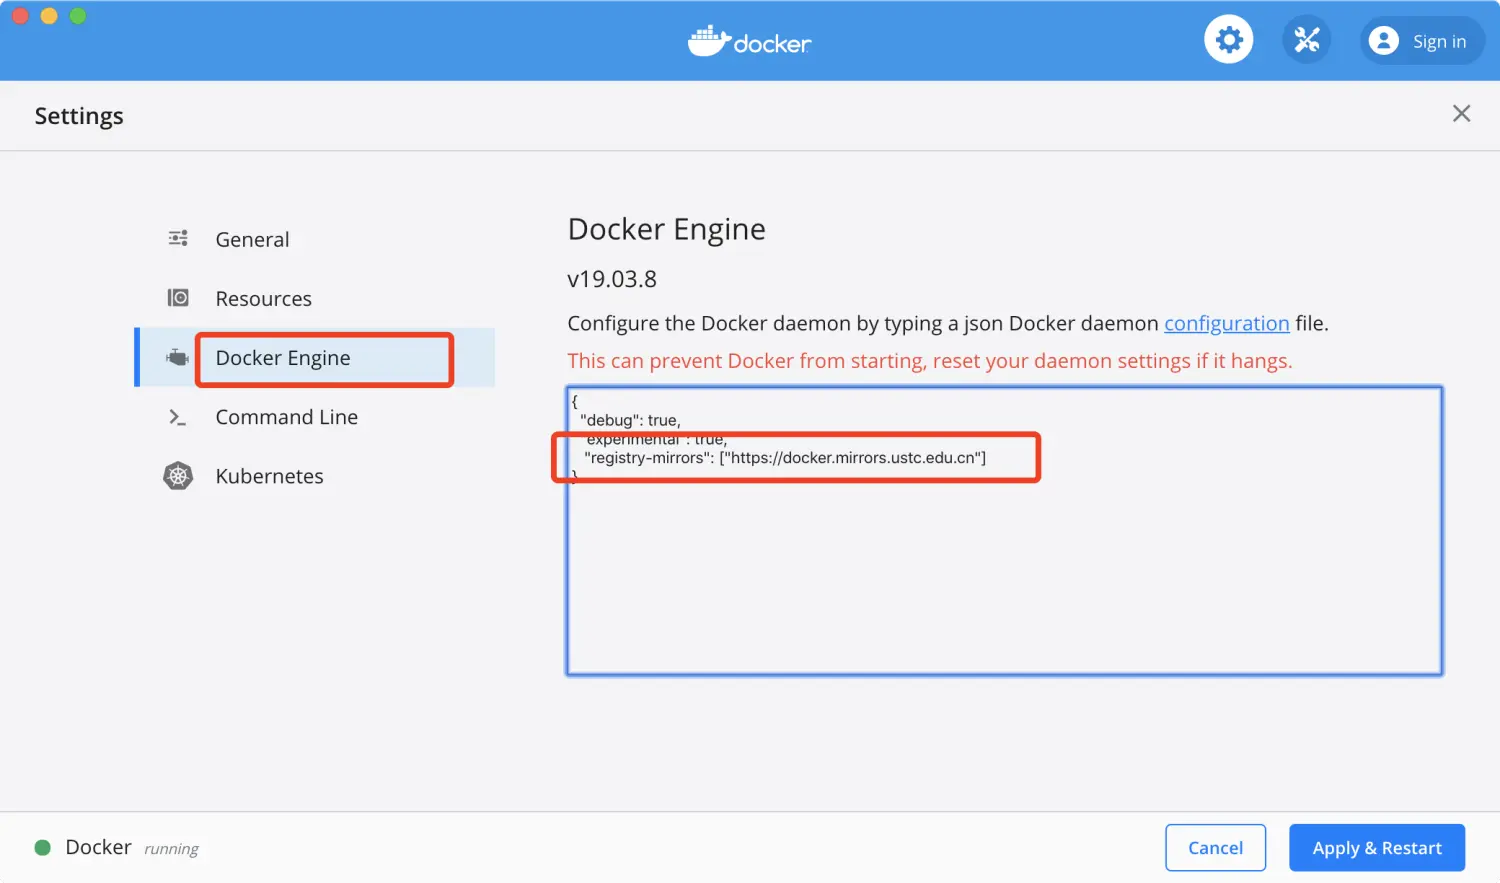1500x883 pixels.
Task: Click the General sliders icon
Action: [x=178, y=238]
